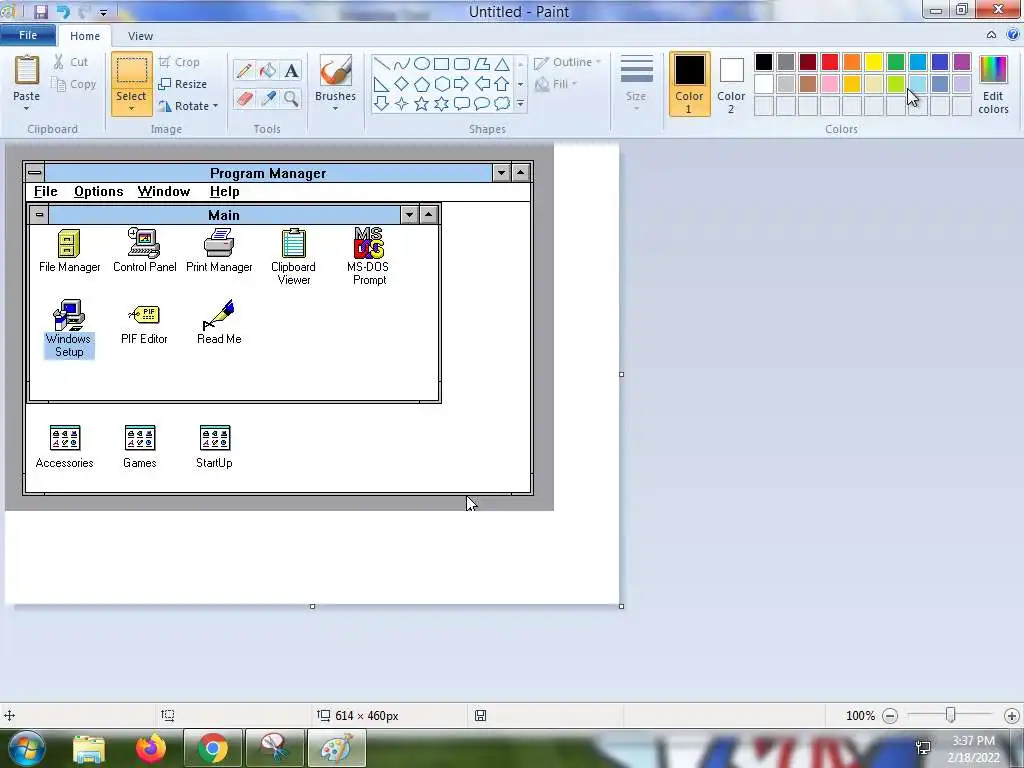Screen dimensions: 1024x768
Task: Activate Color 2 background box
Action: pyautogui.click(x=731, y=84)
